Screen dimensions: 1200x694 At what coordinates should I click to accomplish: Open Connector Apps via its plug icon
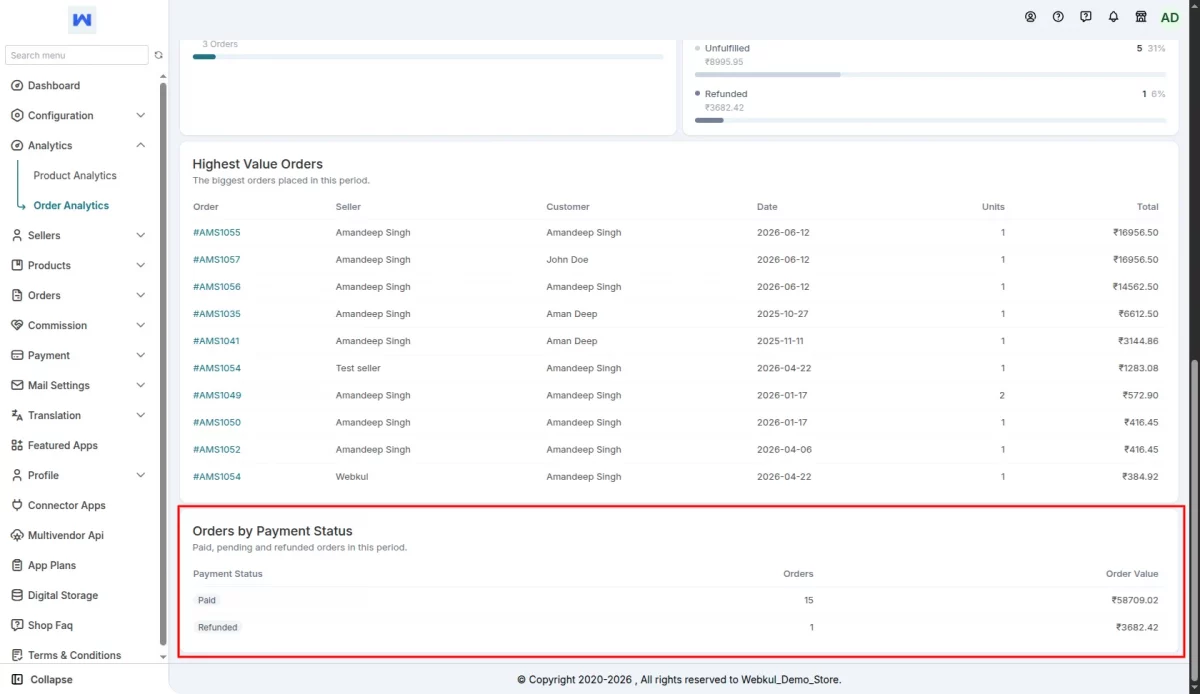click(17, 506)
